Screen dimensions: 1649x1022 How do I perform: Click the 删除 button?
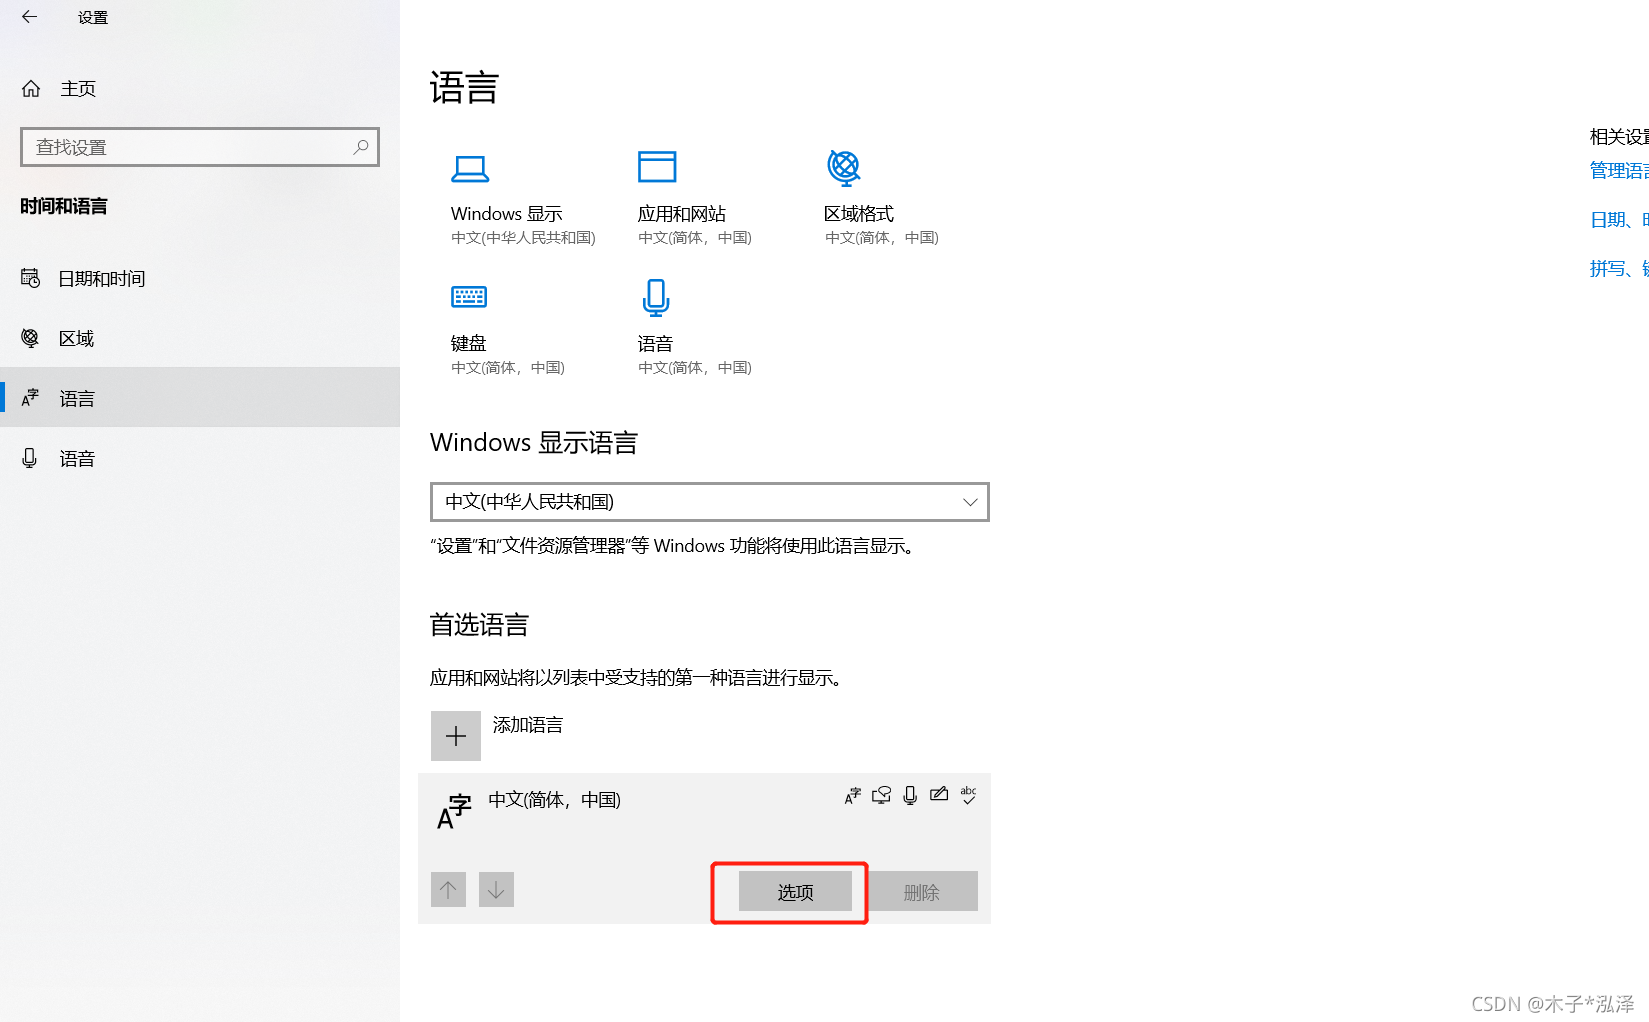921,892
